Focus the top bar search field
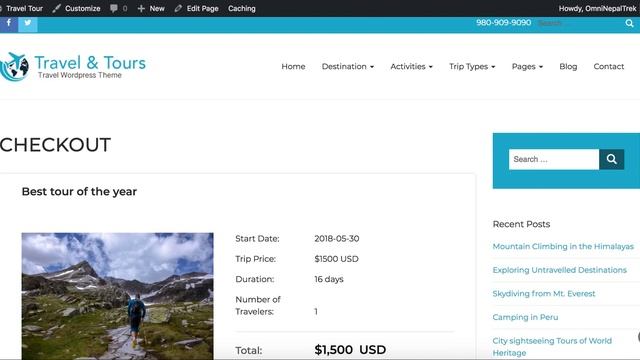Screen dimensions: 640x360 (580, 23)
